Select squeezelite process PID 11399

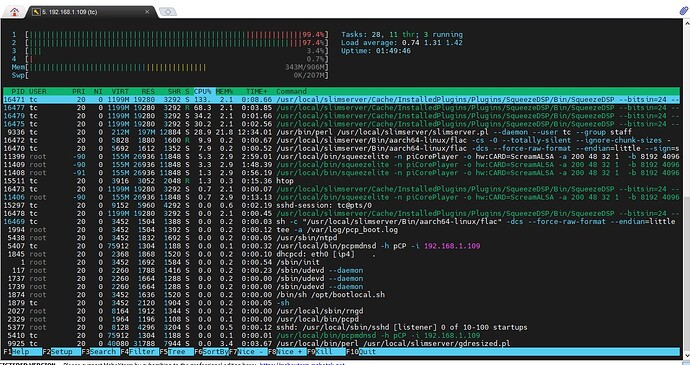(341, 157)
